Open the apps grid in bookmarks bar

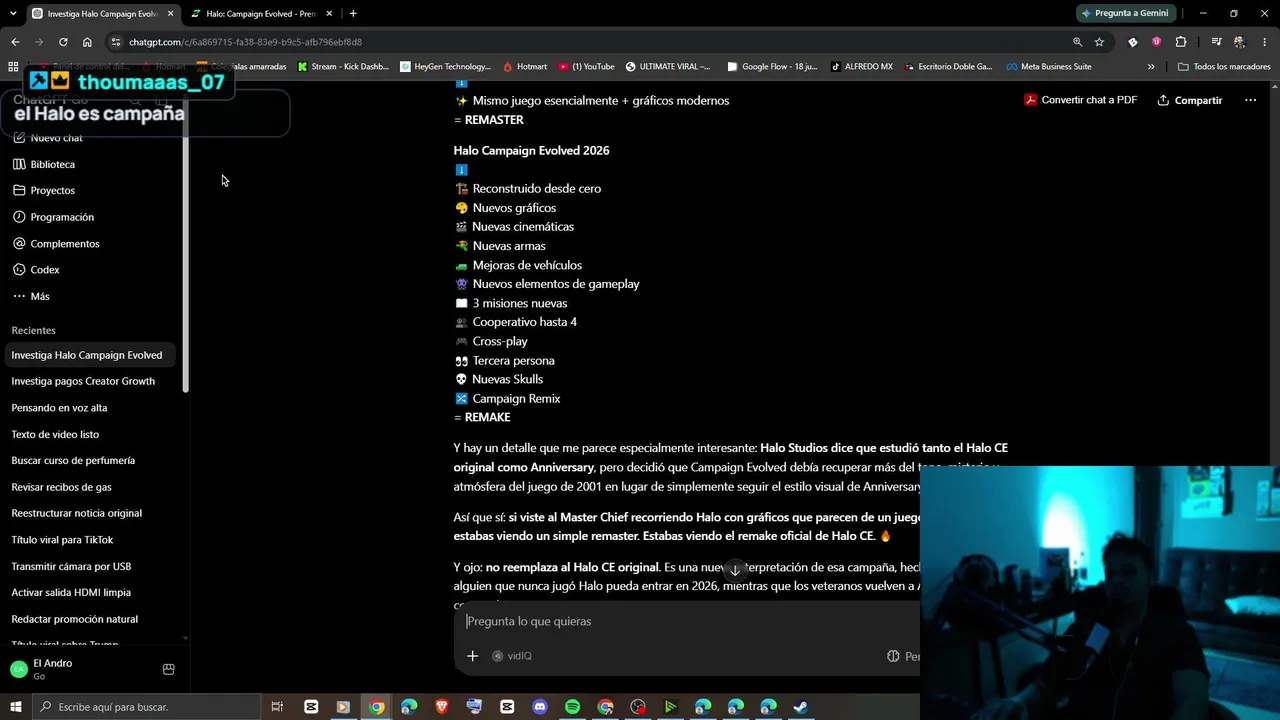[x=13, y=67]
